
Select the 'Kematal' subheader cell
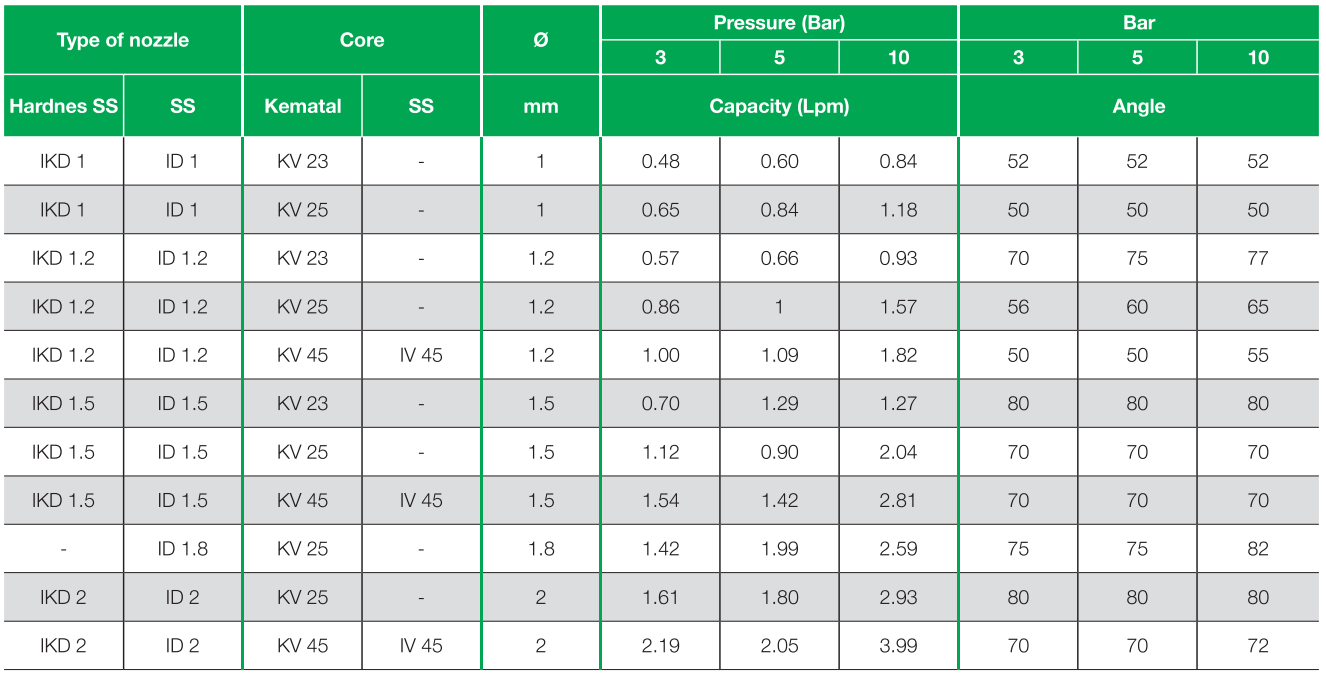[302, 105]
